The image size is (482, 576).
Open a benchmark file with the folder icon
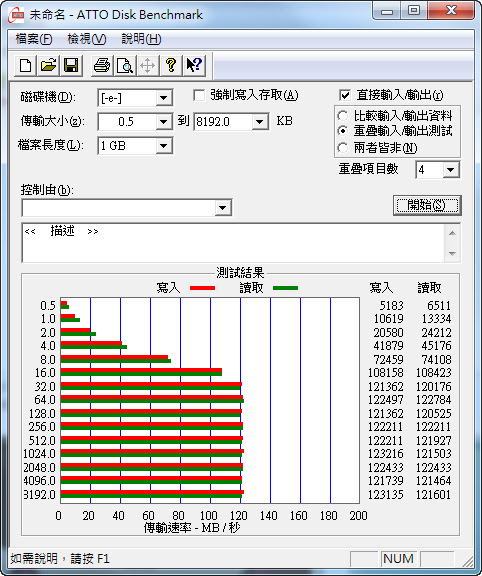pos(48,66)
